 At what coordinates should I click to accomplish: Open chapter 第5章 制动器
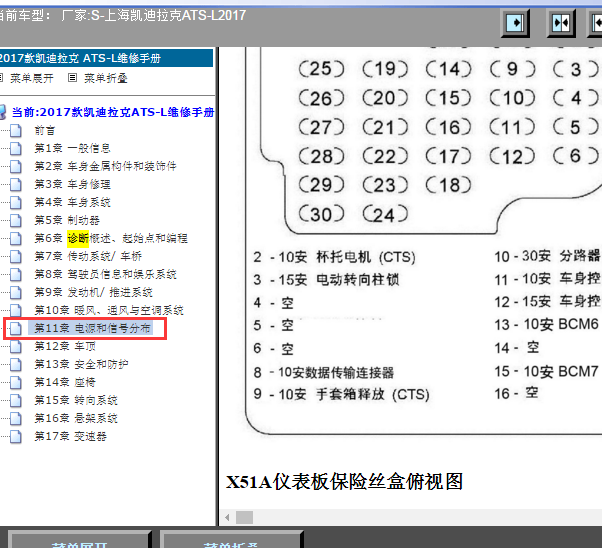[67, 220]
